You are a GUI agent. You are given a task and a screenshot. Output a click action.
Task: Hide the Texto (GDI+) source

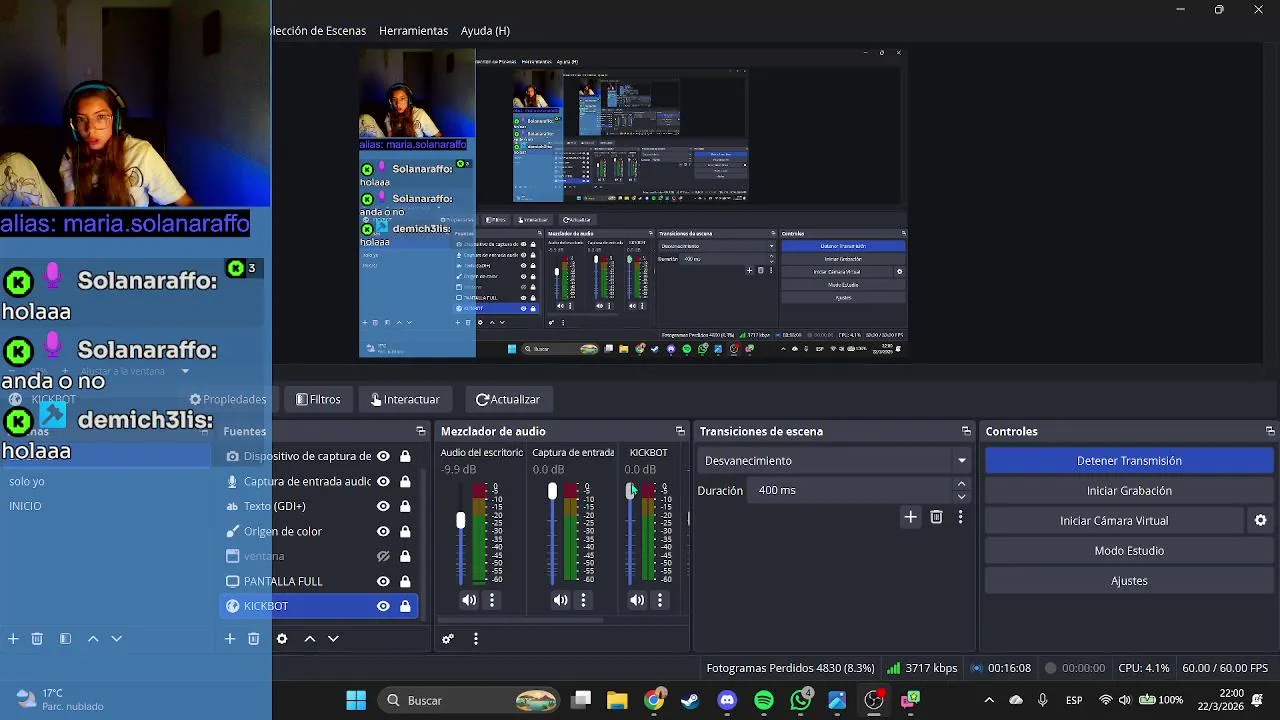coord(383,506)
